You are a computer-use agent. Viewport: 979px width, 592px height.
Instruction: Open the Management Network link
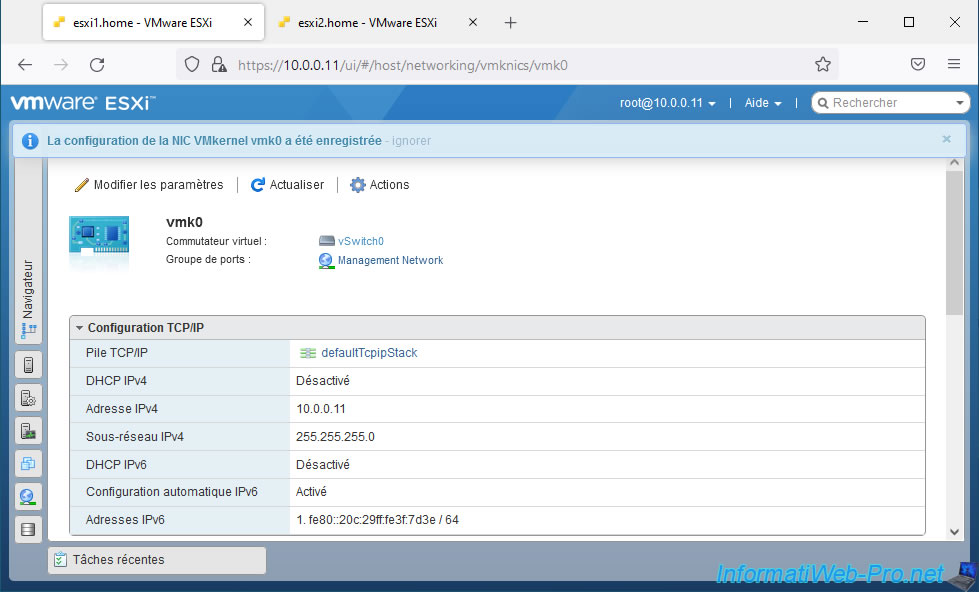(x=390, y=260)
